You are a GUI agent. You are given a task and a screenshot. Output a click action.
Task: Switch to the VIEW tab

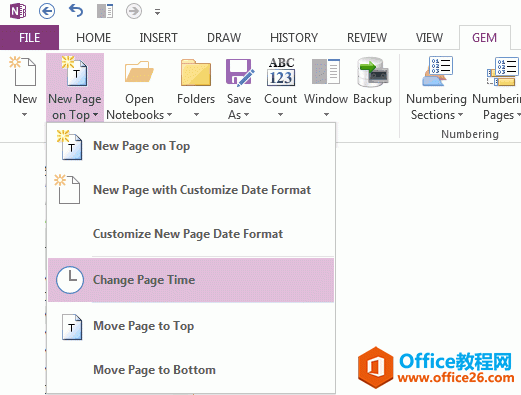(x=429, y=38)
